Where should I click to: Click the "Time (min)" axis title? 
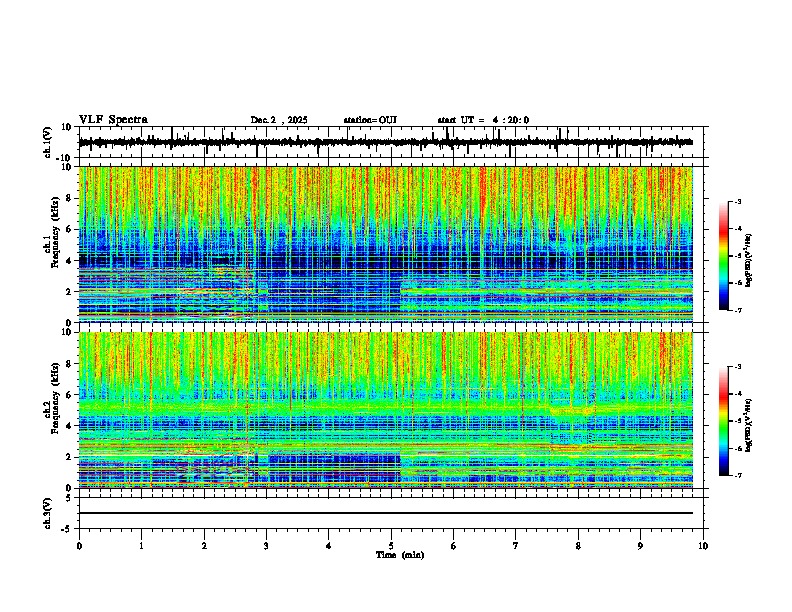click(x=400, y=555)
